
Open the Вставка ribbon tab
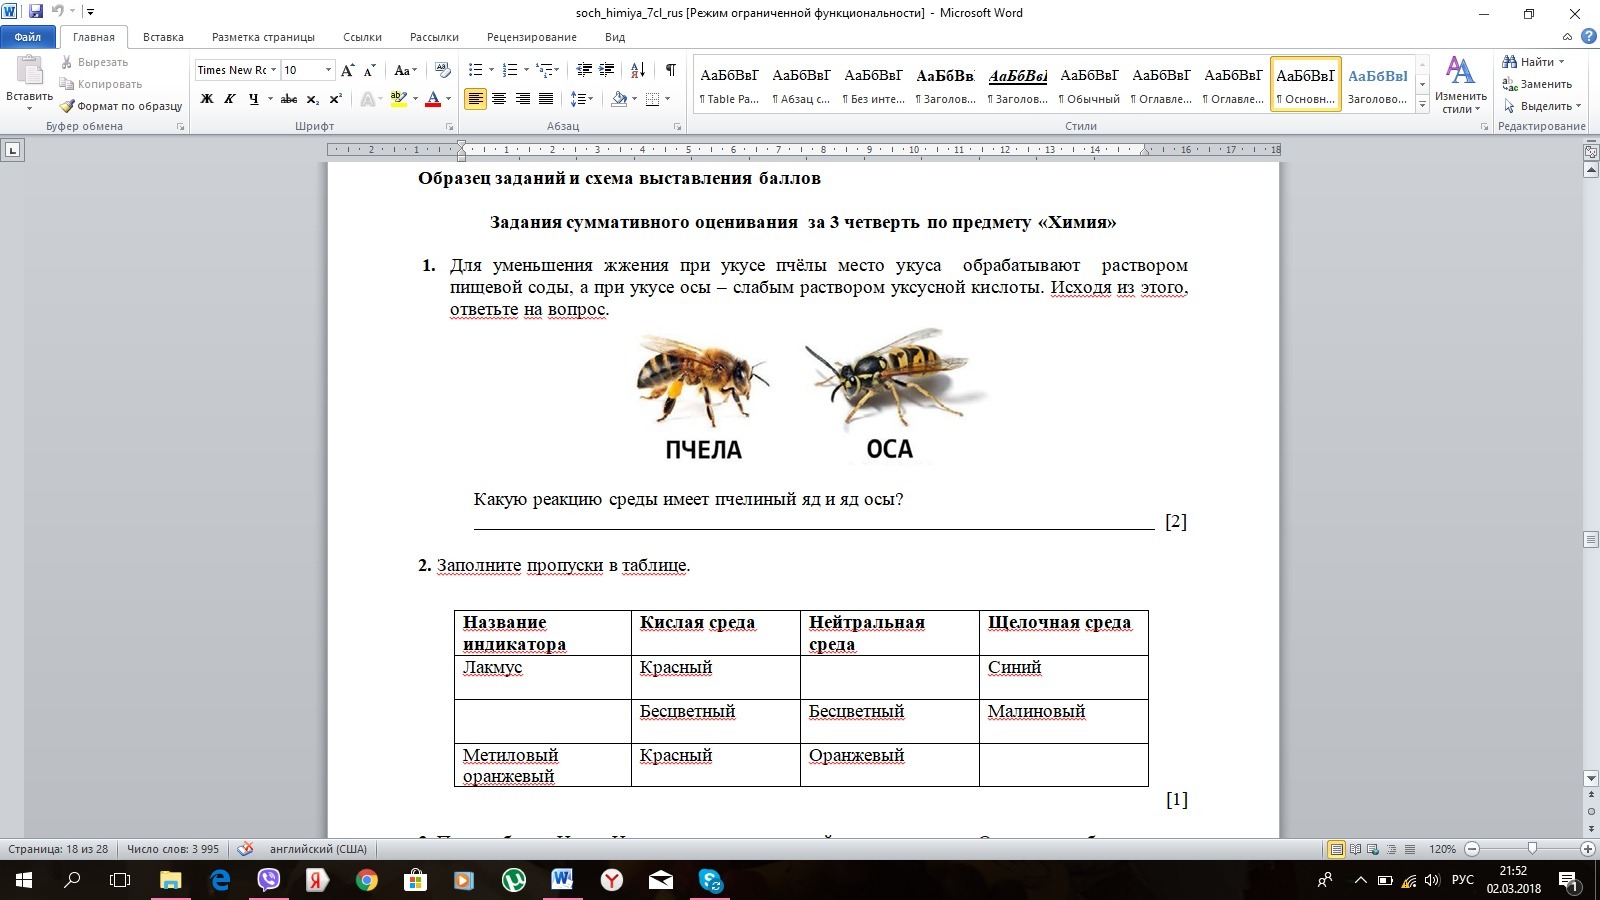(x=163, y=37)
